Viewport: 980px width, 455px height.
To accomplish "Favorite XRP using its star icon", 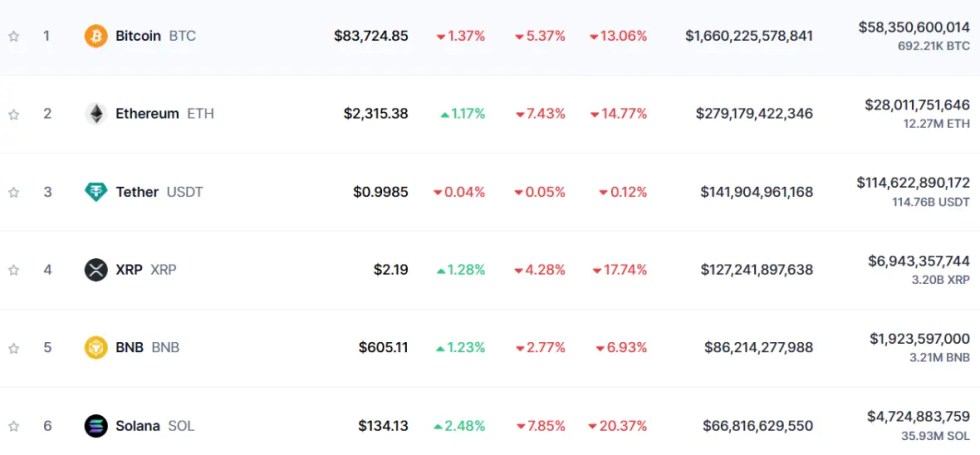I will coord(14,270).
